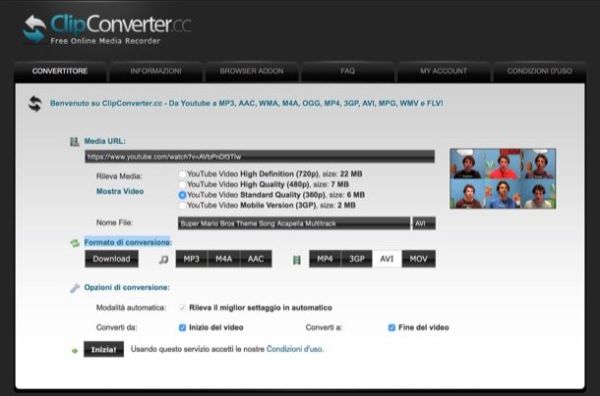Click the music note icon before MP3
The image size is (600, 396).
pyautogui.click(x=163, y=260)
